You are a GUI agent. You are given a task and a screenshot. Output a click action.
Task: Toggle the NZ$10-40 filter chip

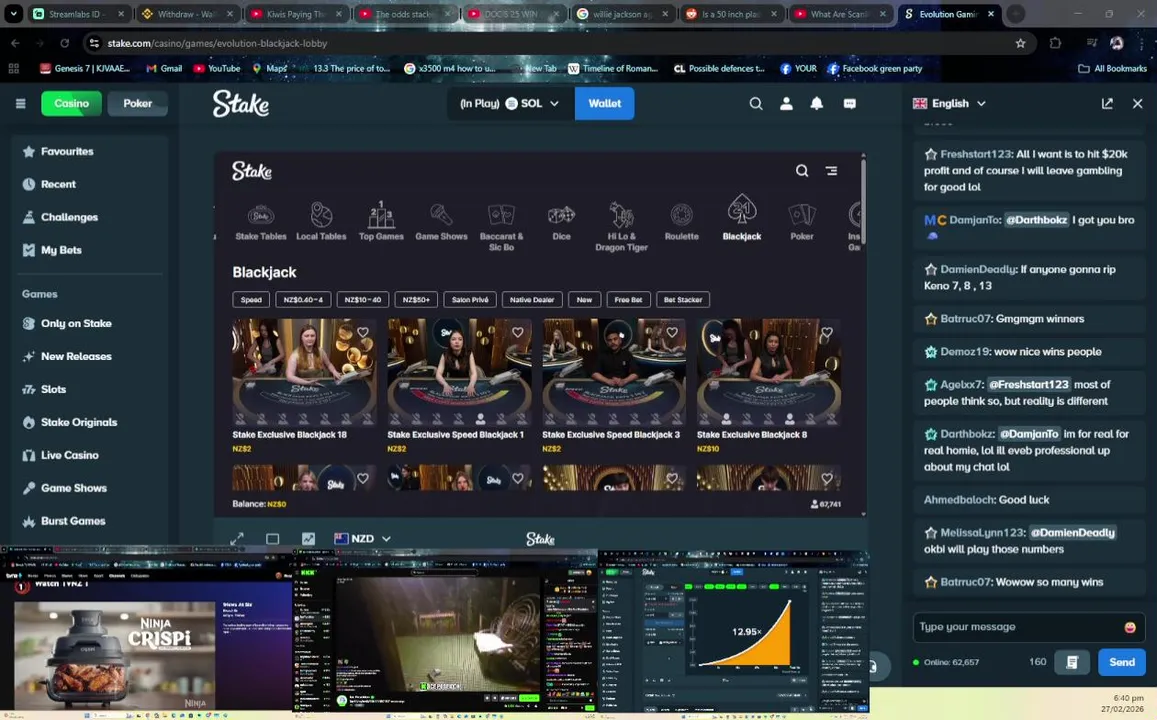click(363, 300)
